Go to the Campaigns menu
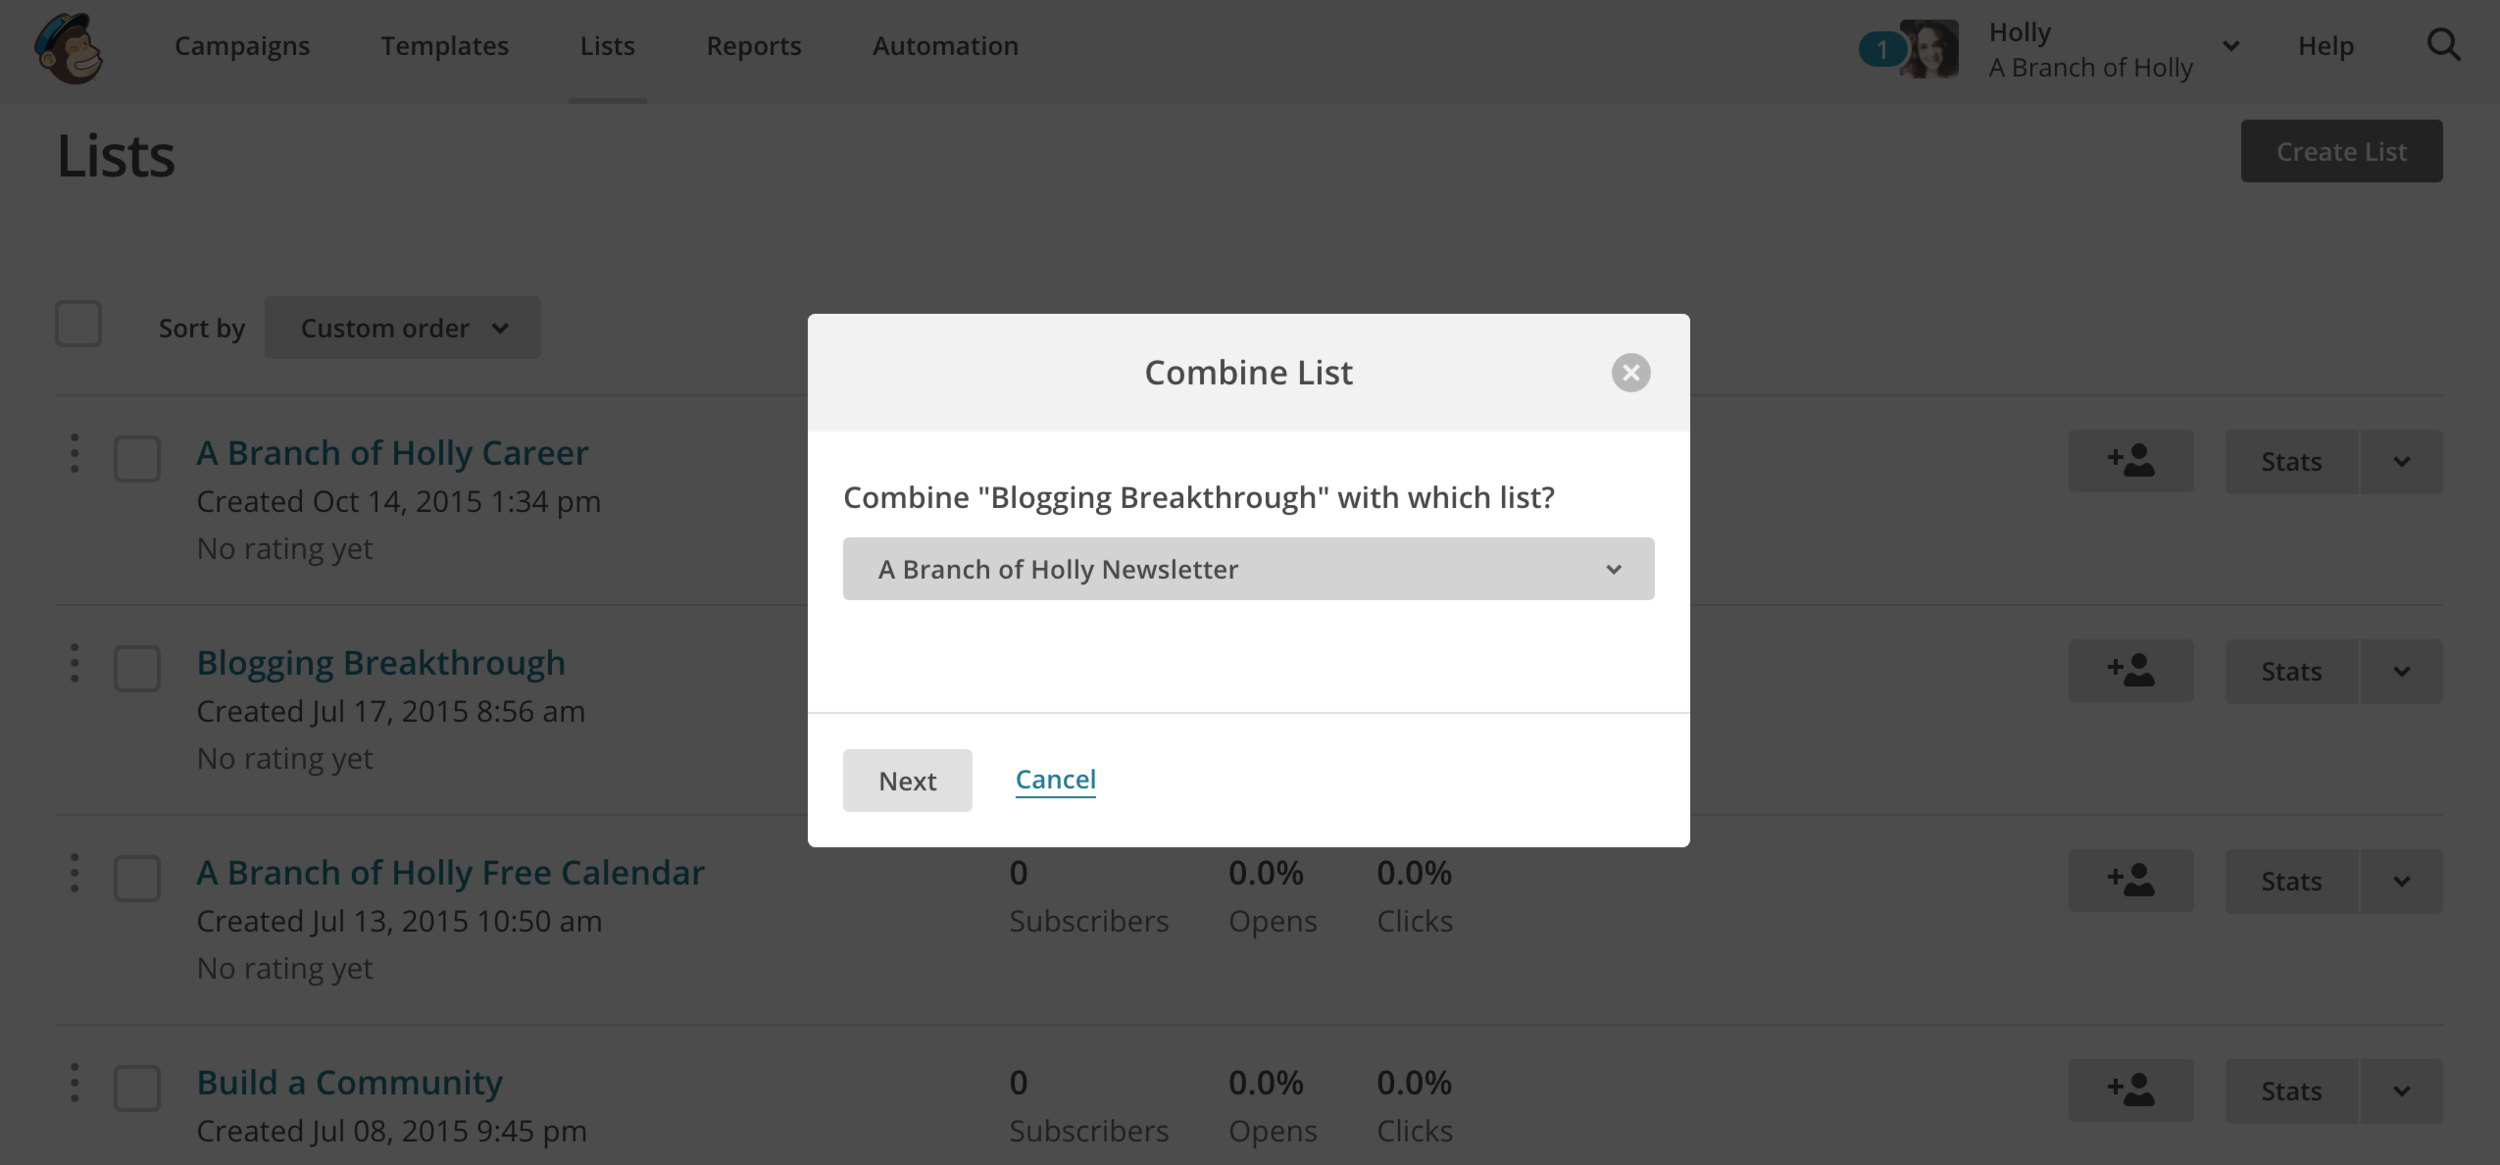 click(x=242, y=46)
